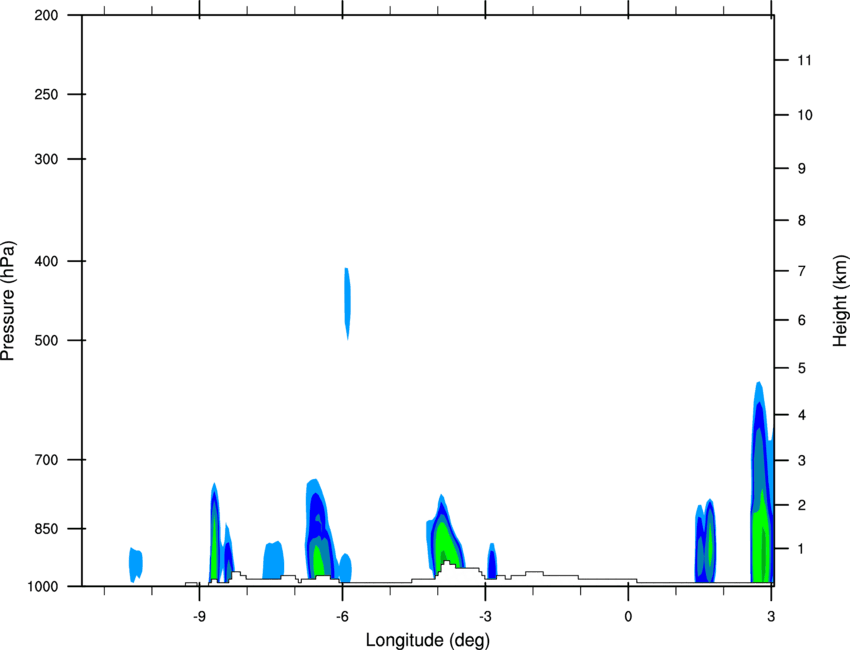Click the 9 km height label

[802, 168]
